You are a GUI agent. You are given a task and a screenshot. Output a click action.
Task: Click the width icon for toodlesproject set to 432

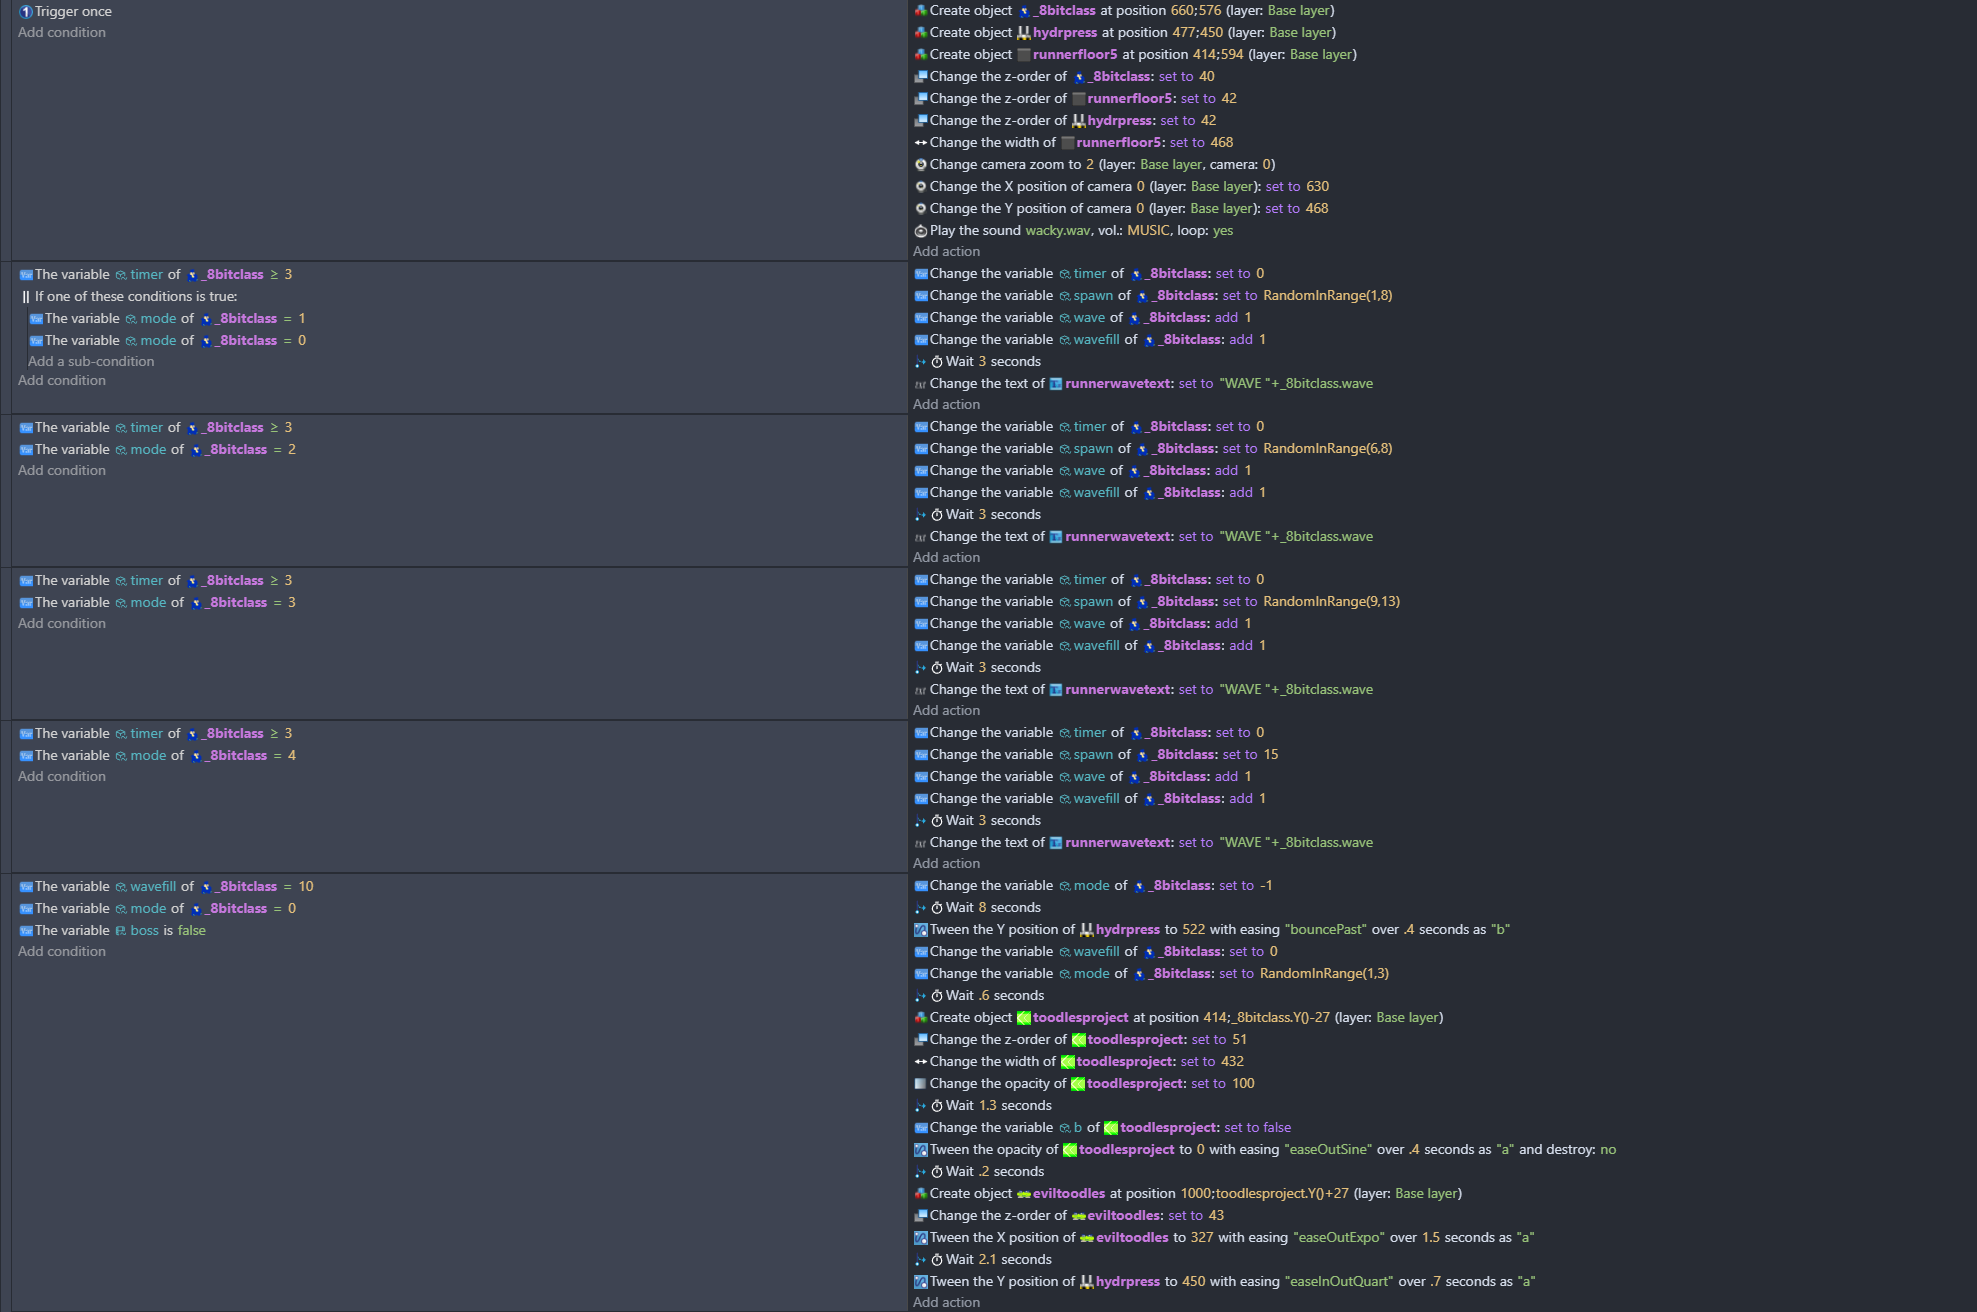click(921, 1062)
